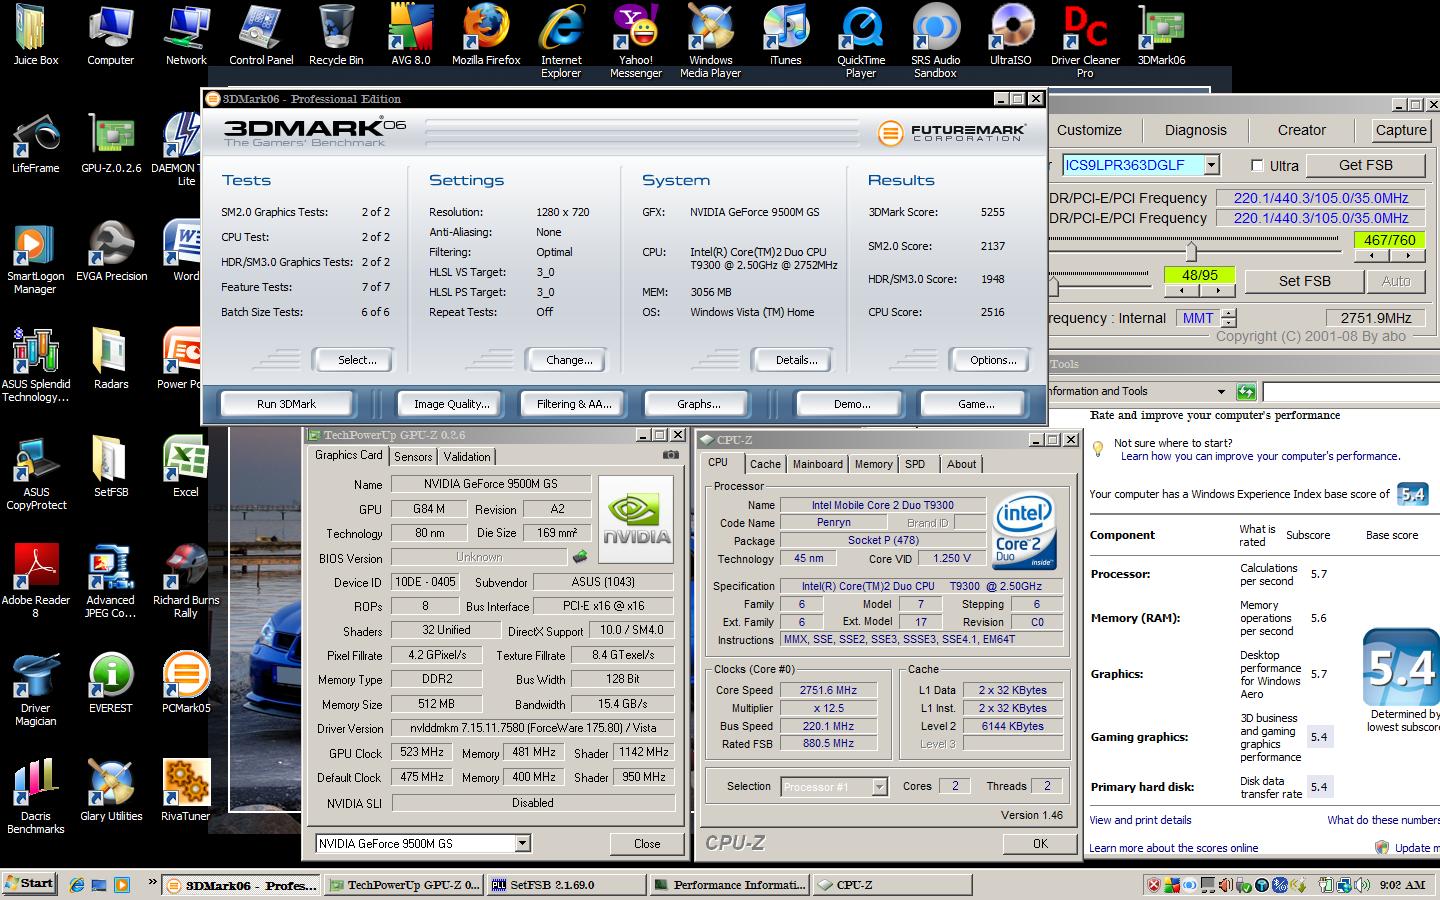Open SmartLogon Manager icon

[35, 257]
